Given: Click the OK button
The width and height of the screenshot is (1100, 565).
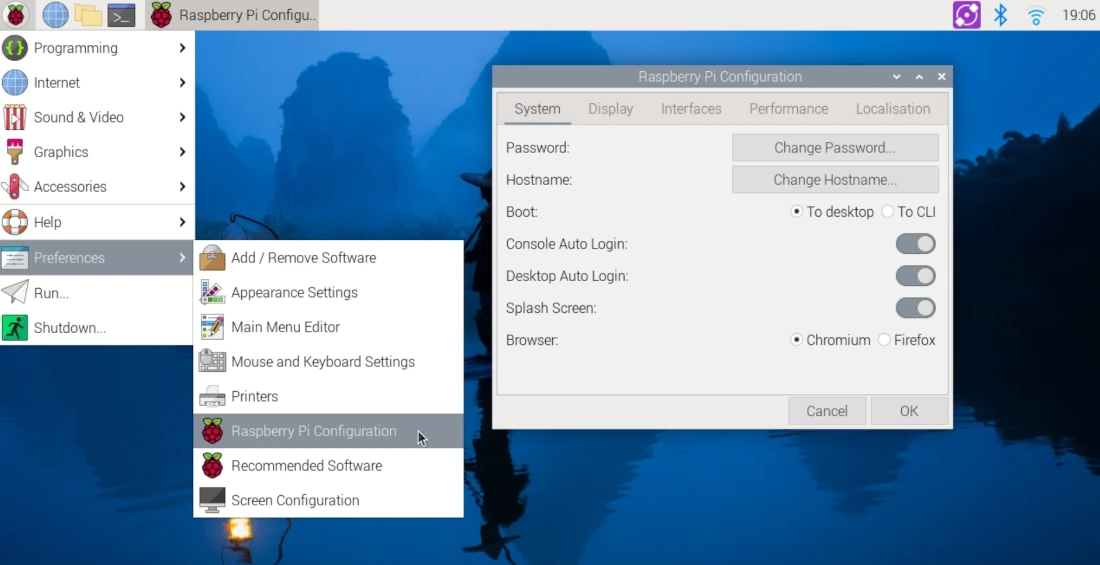Looking at the screenshot, I should coord(909,411).
